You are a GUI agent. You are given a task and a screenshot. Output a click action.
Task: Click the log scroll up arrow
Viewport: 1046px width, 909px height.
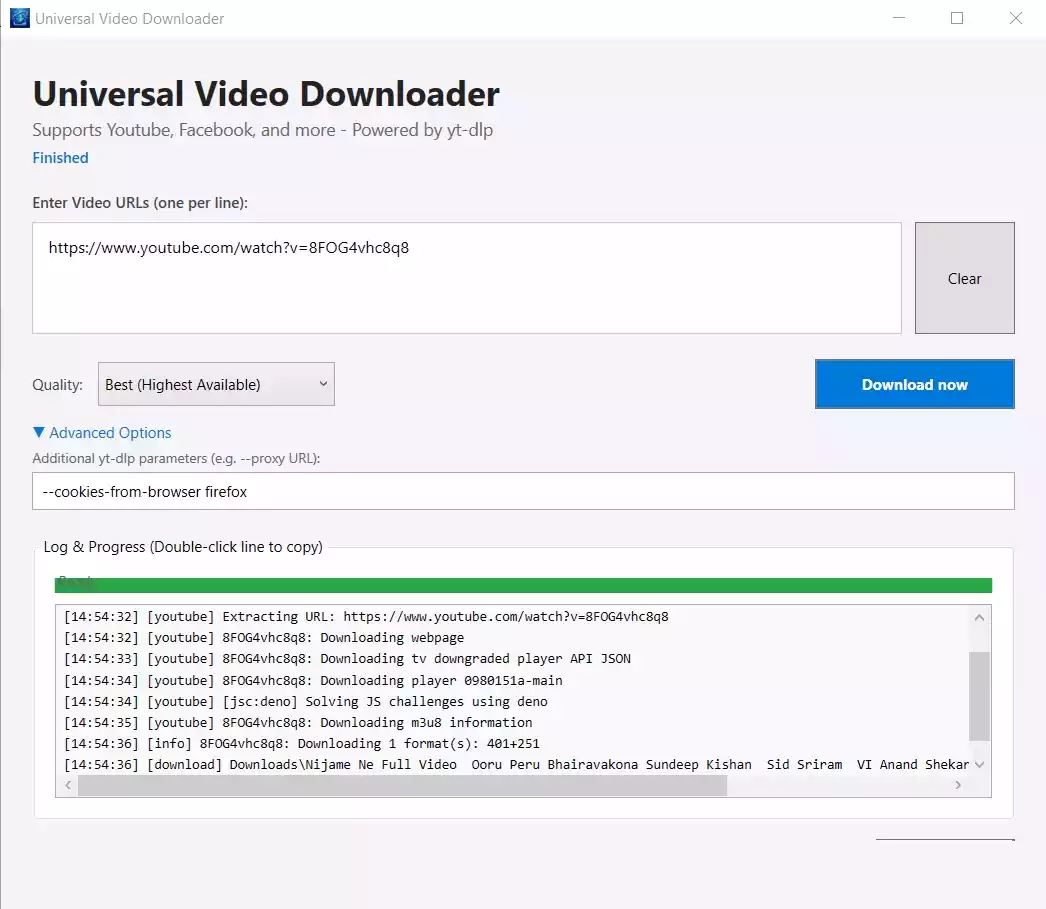(x=979, y=617)
